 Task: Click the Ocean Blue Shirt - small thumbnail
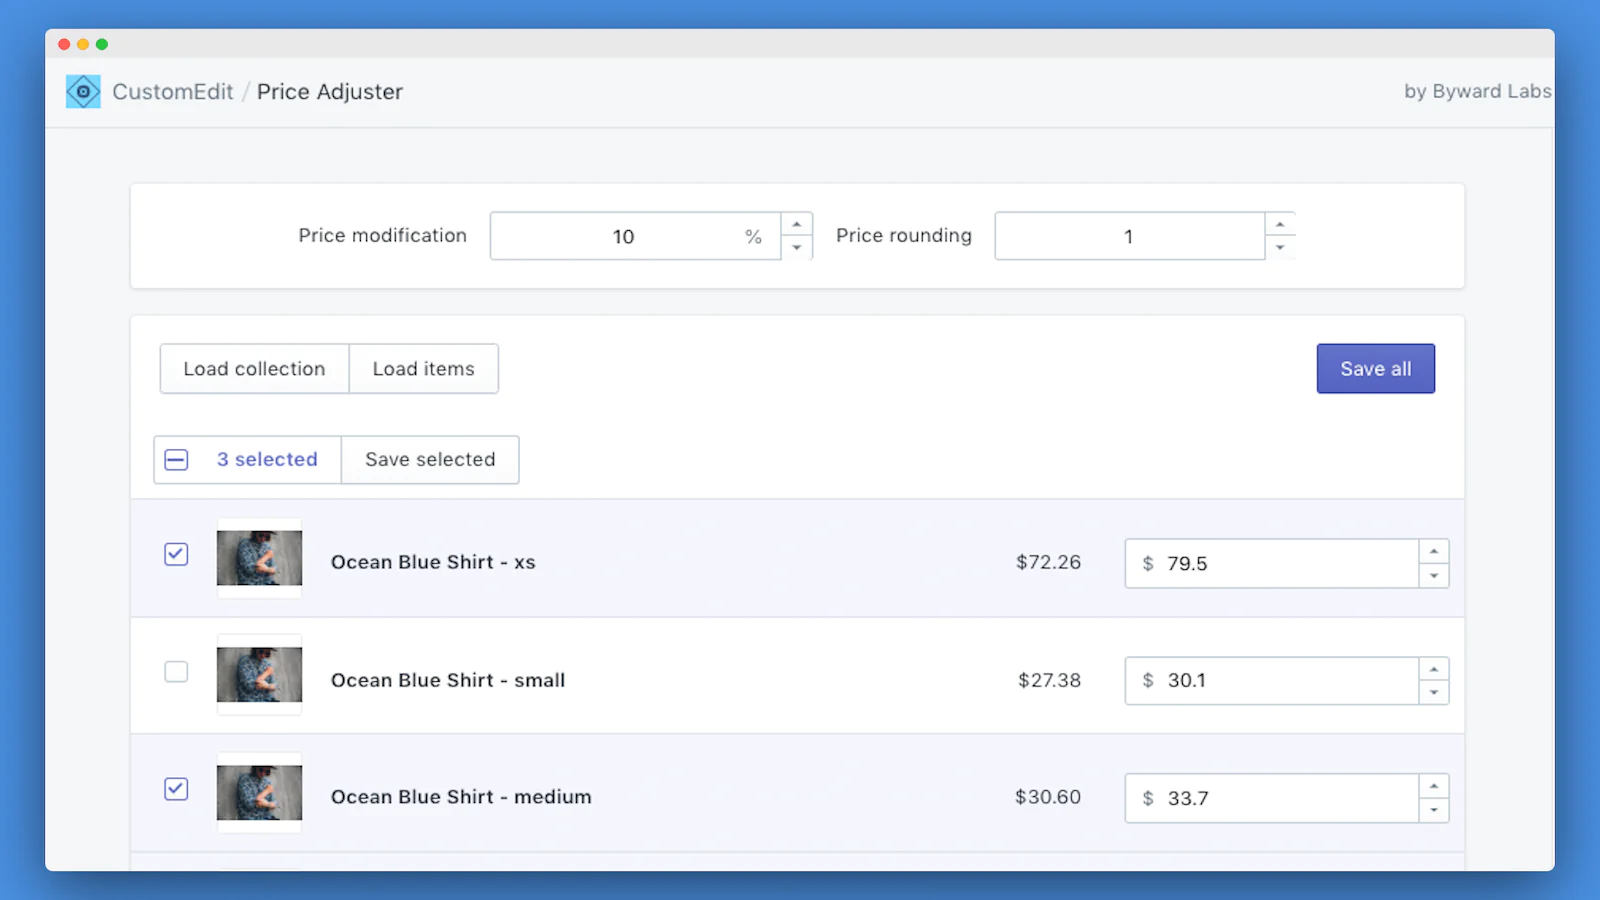(260, 675)
